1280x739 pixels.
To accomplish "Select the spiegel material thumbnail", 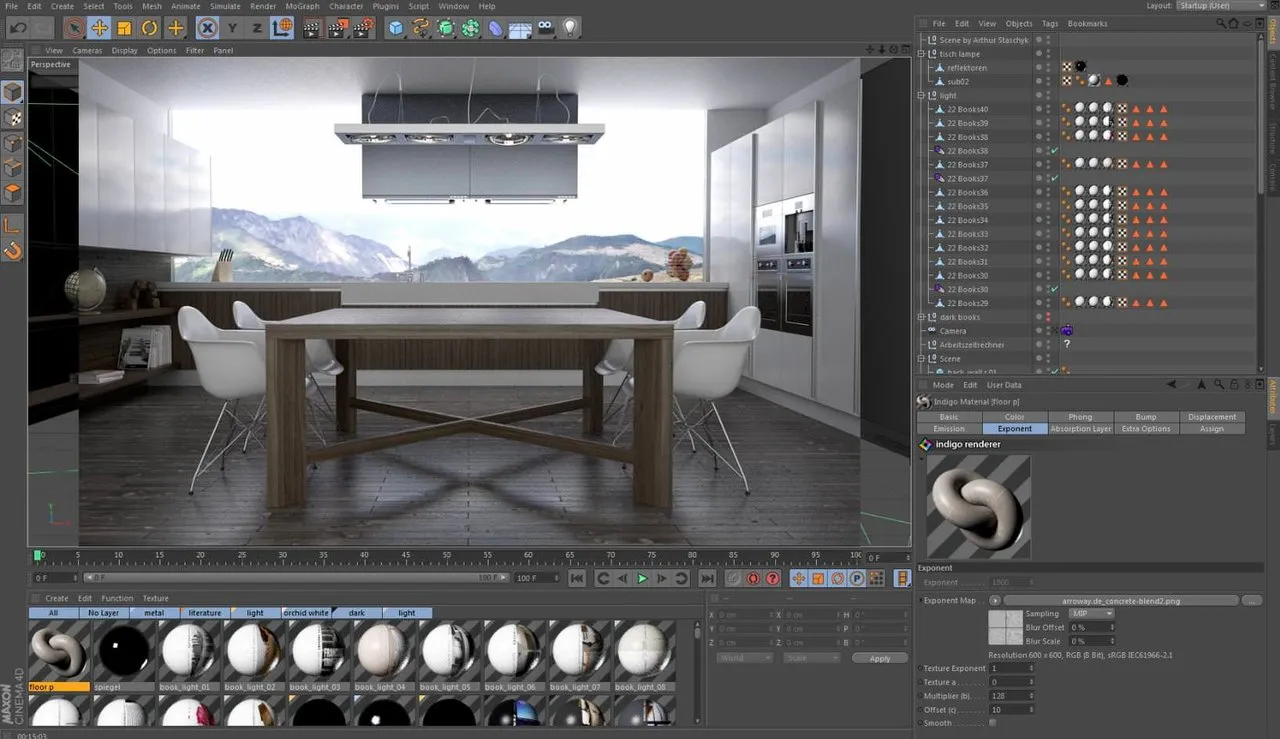I will click(124, 655).
